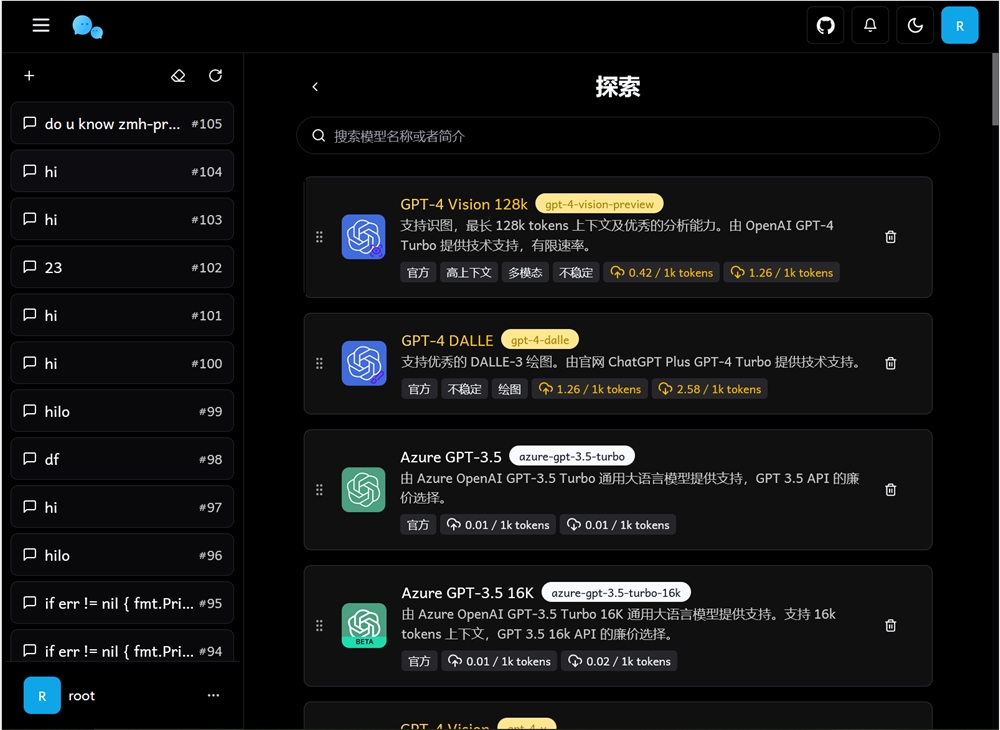Delete the Azure GPT-3.5 model

[x=891, y=490]
